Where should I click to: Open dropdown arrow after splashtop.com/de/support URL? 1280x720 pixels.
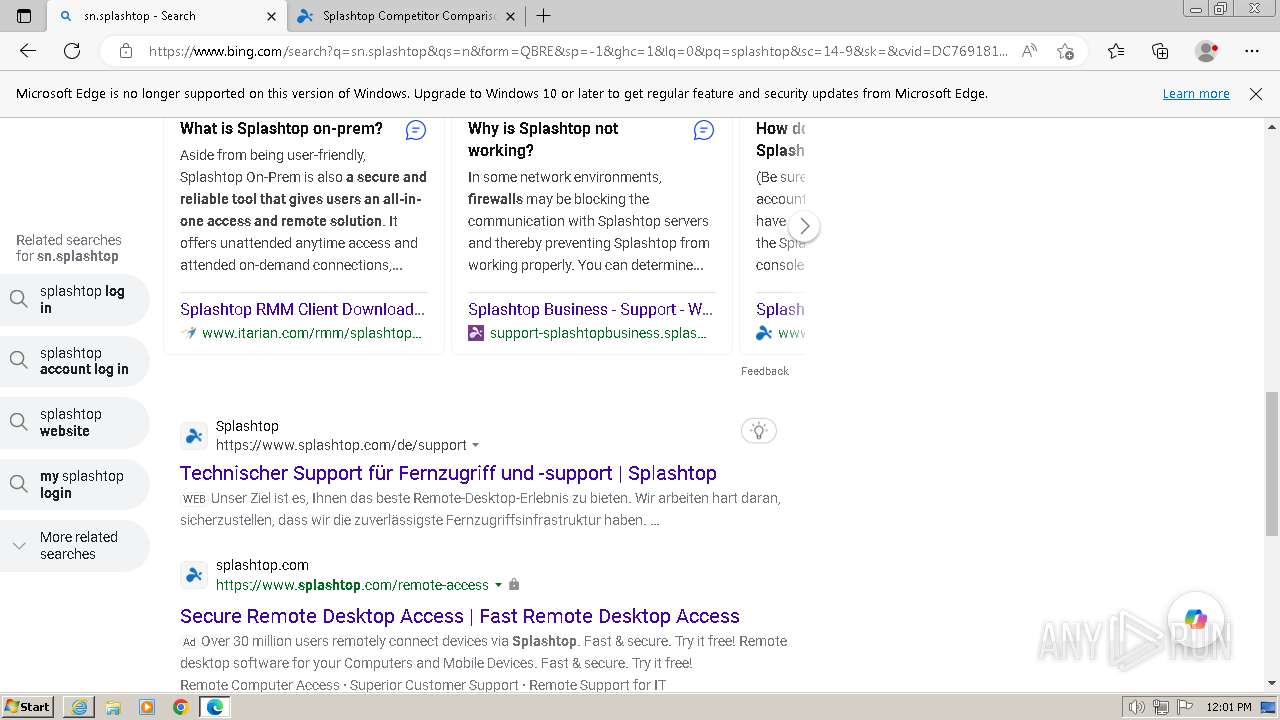[476, 446]
